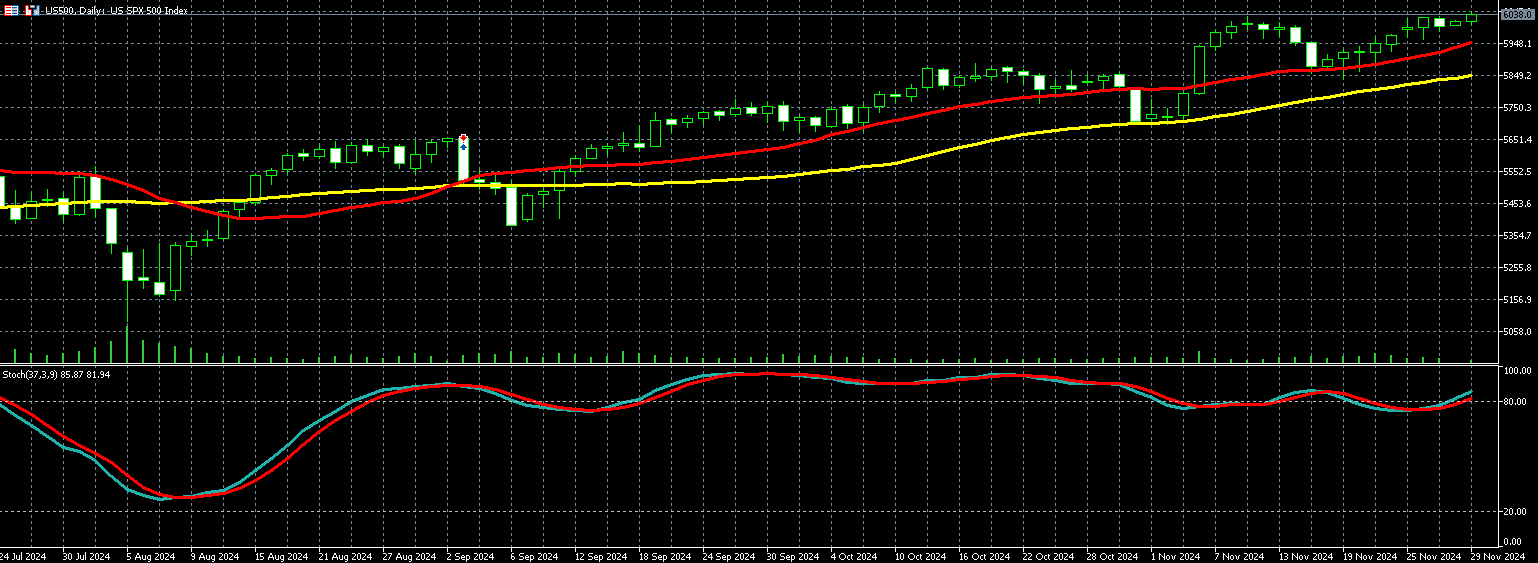
Task: Click the red arrow marker above the September candle
Action: click(x=463, y=139)
